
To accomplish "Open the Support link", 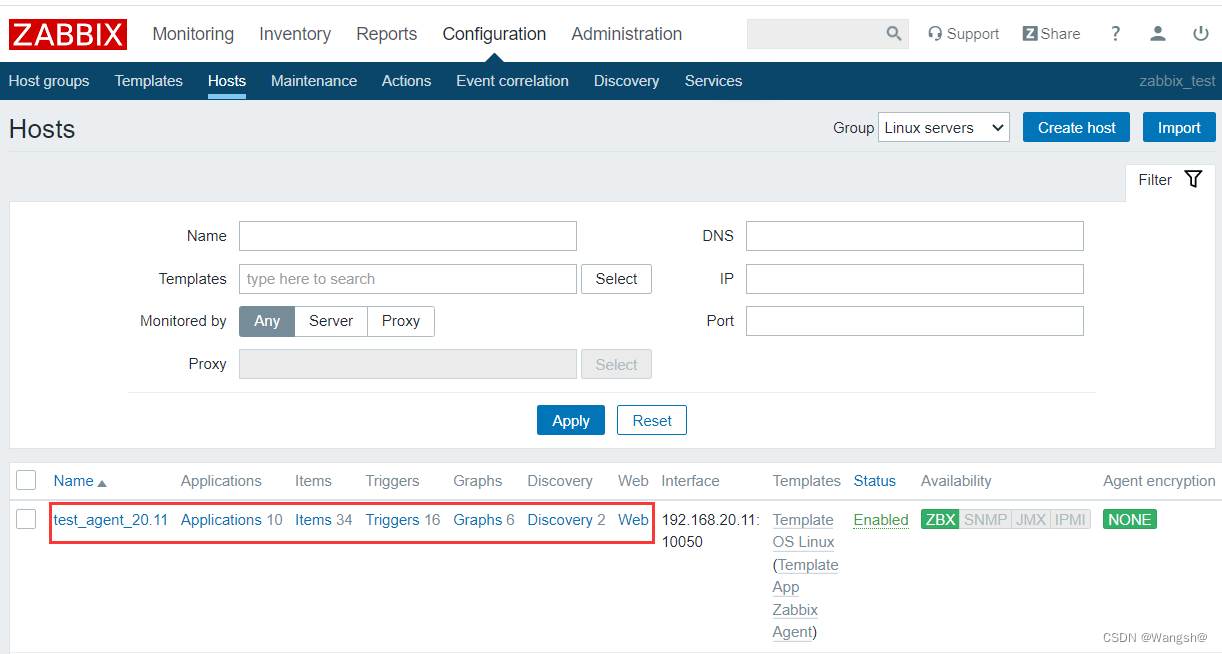I will [x=963, y=34].
